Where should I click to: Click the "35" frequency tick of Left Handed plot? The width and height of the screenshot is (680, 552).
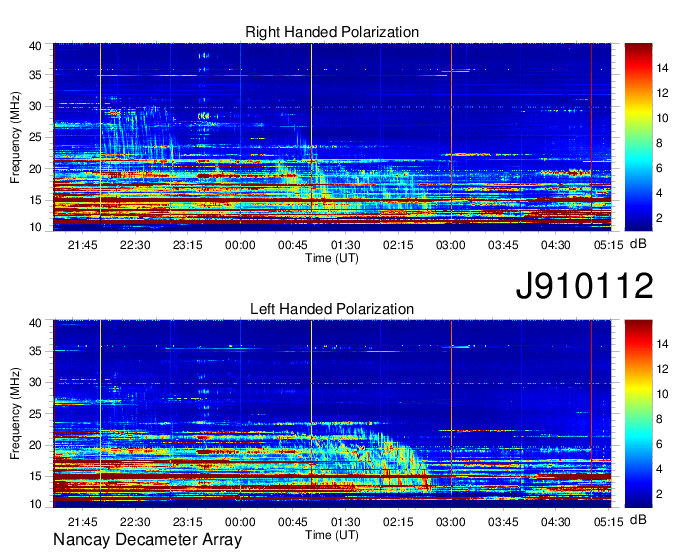35,351
